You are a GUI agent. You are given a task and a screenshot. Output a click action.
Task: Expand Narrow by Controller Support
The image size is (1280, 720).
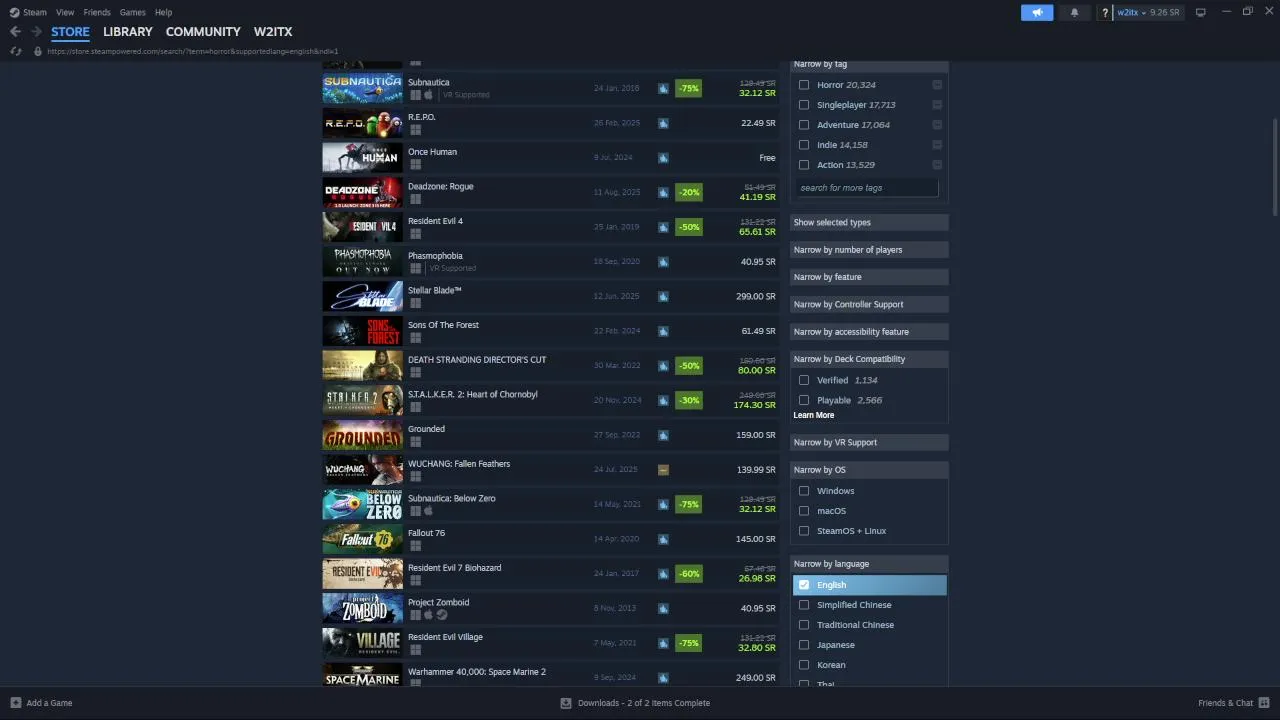tap(869, 304)
